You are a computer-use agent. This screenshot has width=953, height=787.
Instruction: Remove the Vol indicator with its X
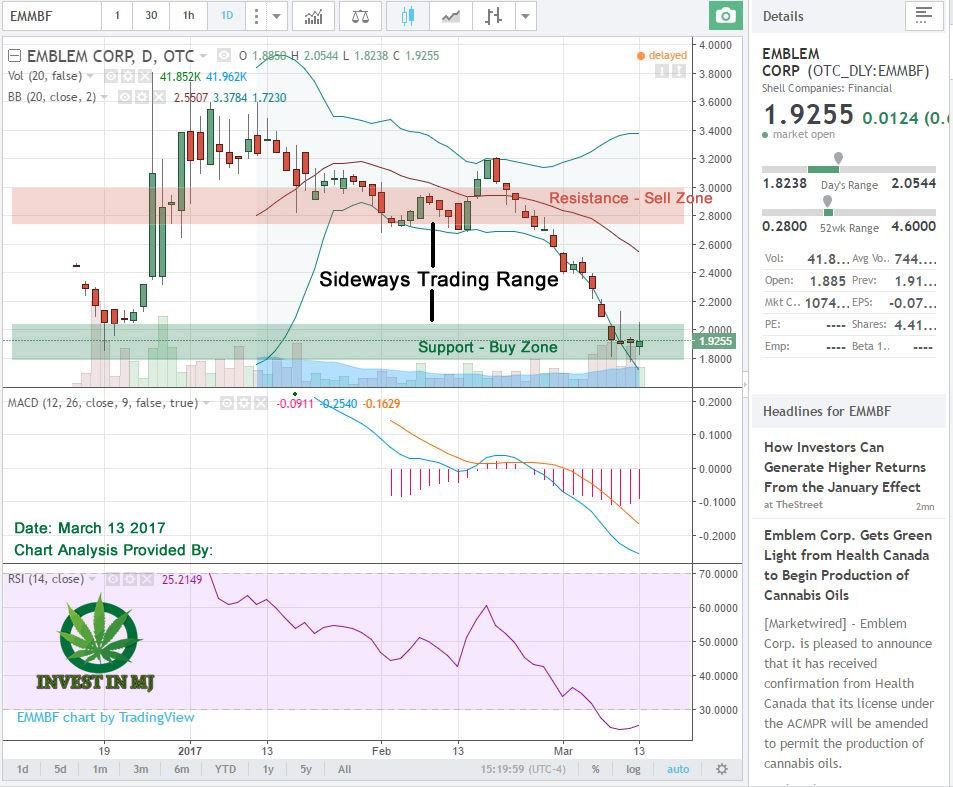[x=144, y=77]
